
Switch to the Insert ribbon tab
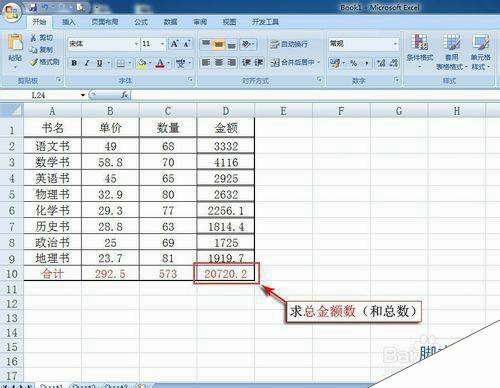pyautogui.click(x=69, y=22)
